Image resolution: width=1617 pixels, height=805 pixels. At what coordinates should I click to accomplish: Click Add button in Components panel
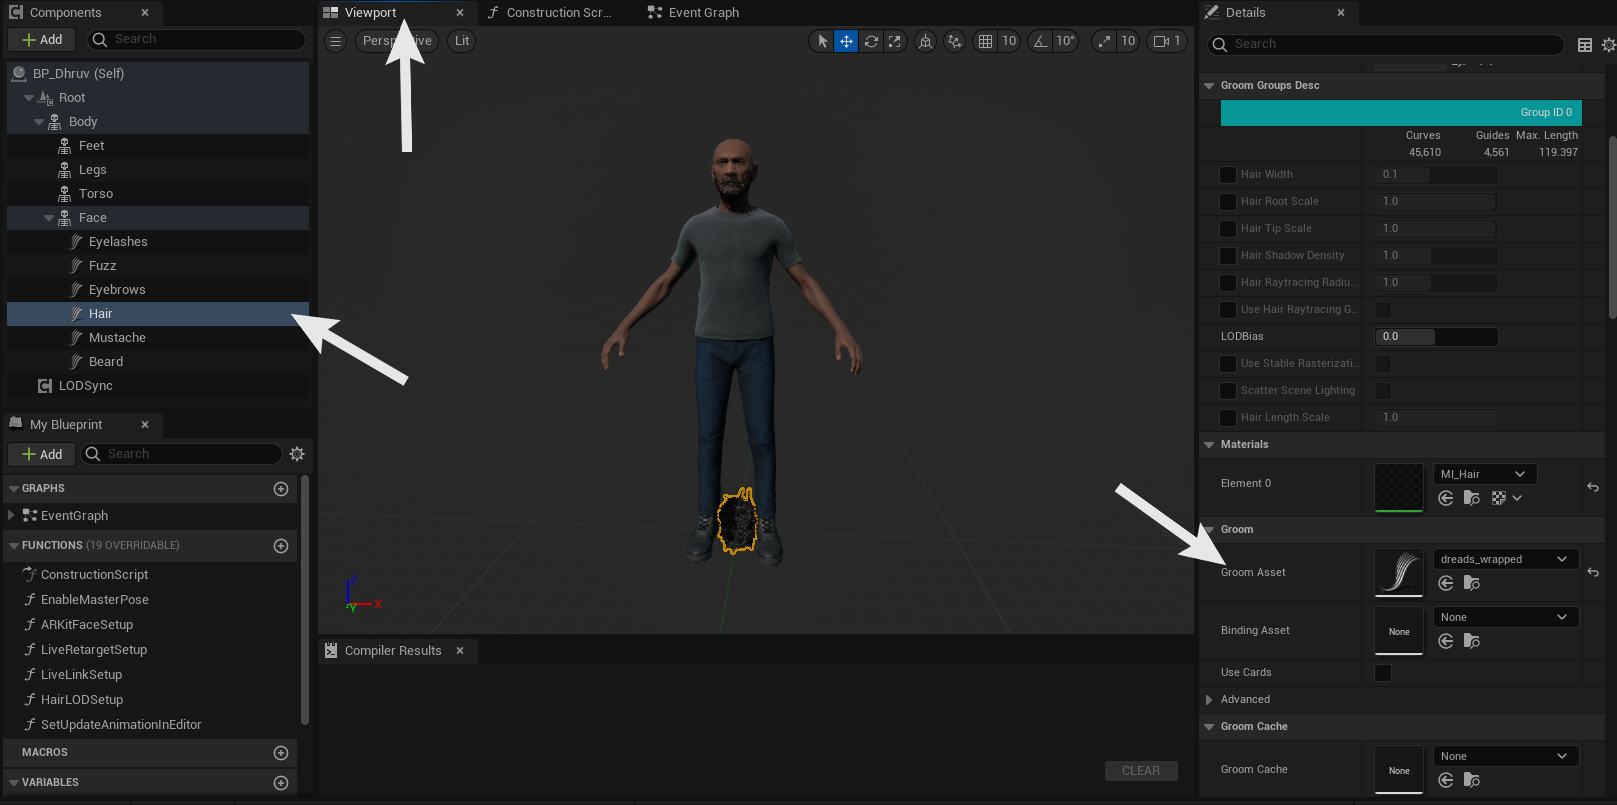[42, 40]
